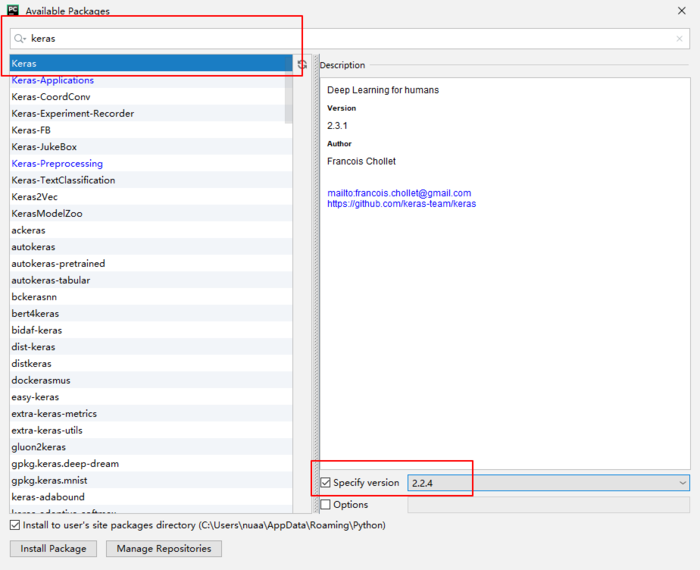Viewport: 700px width, 570px height.
Task: Click the disabled Options text field
Action: pos(548,504)
